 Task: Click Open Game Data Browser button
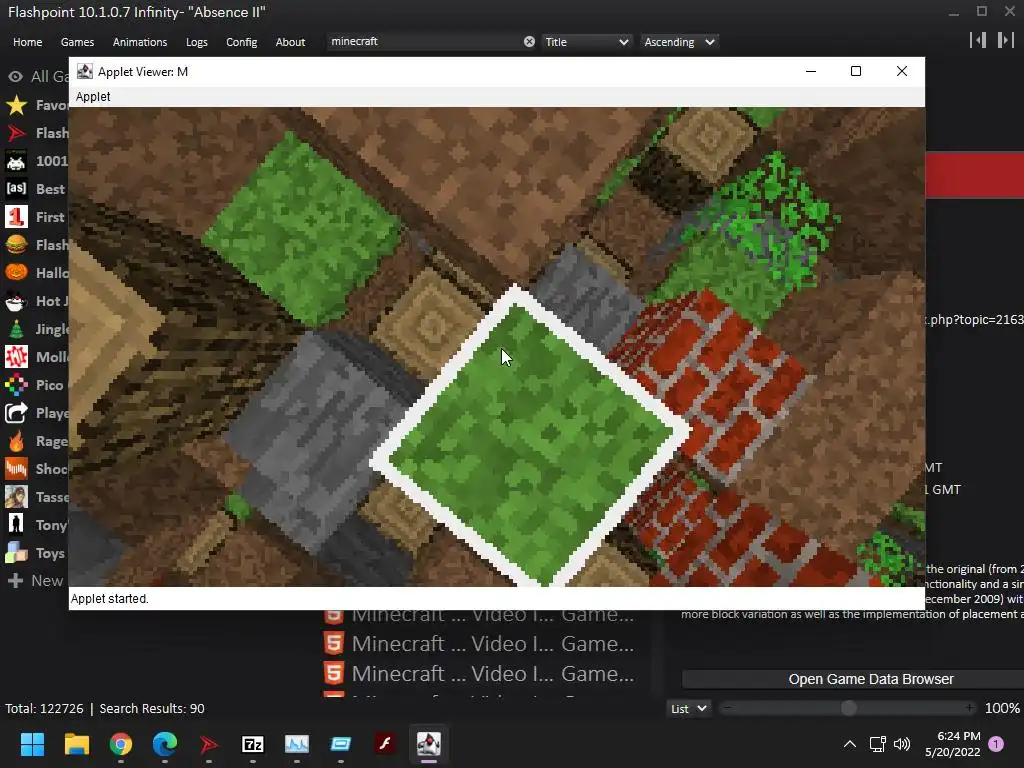[871, 679]
